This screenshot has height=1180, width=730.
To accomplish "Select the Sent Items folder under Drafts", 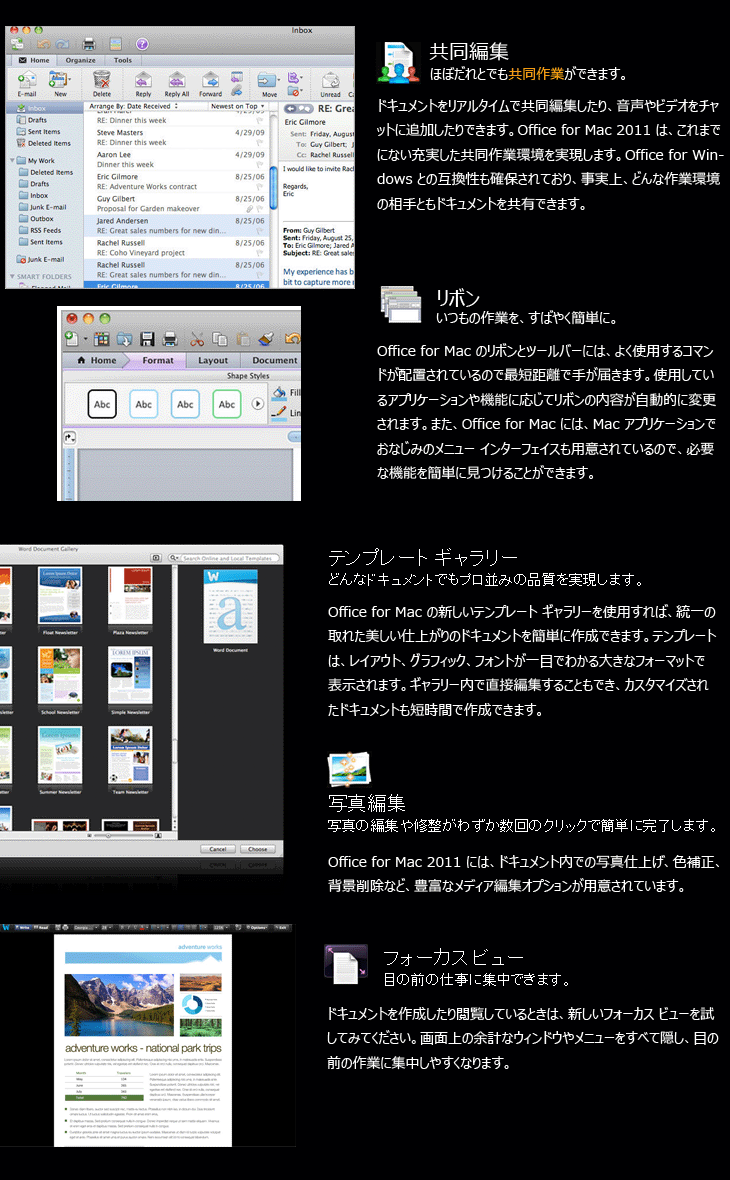I will point(39,132).
